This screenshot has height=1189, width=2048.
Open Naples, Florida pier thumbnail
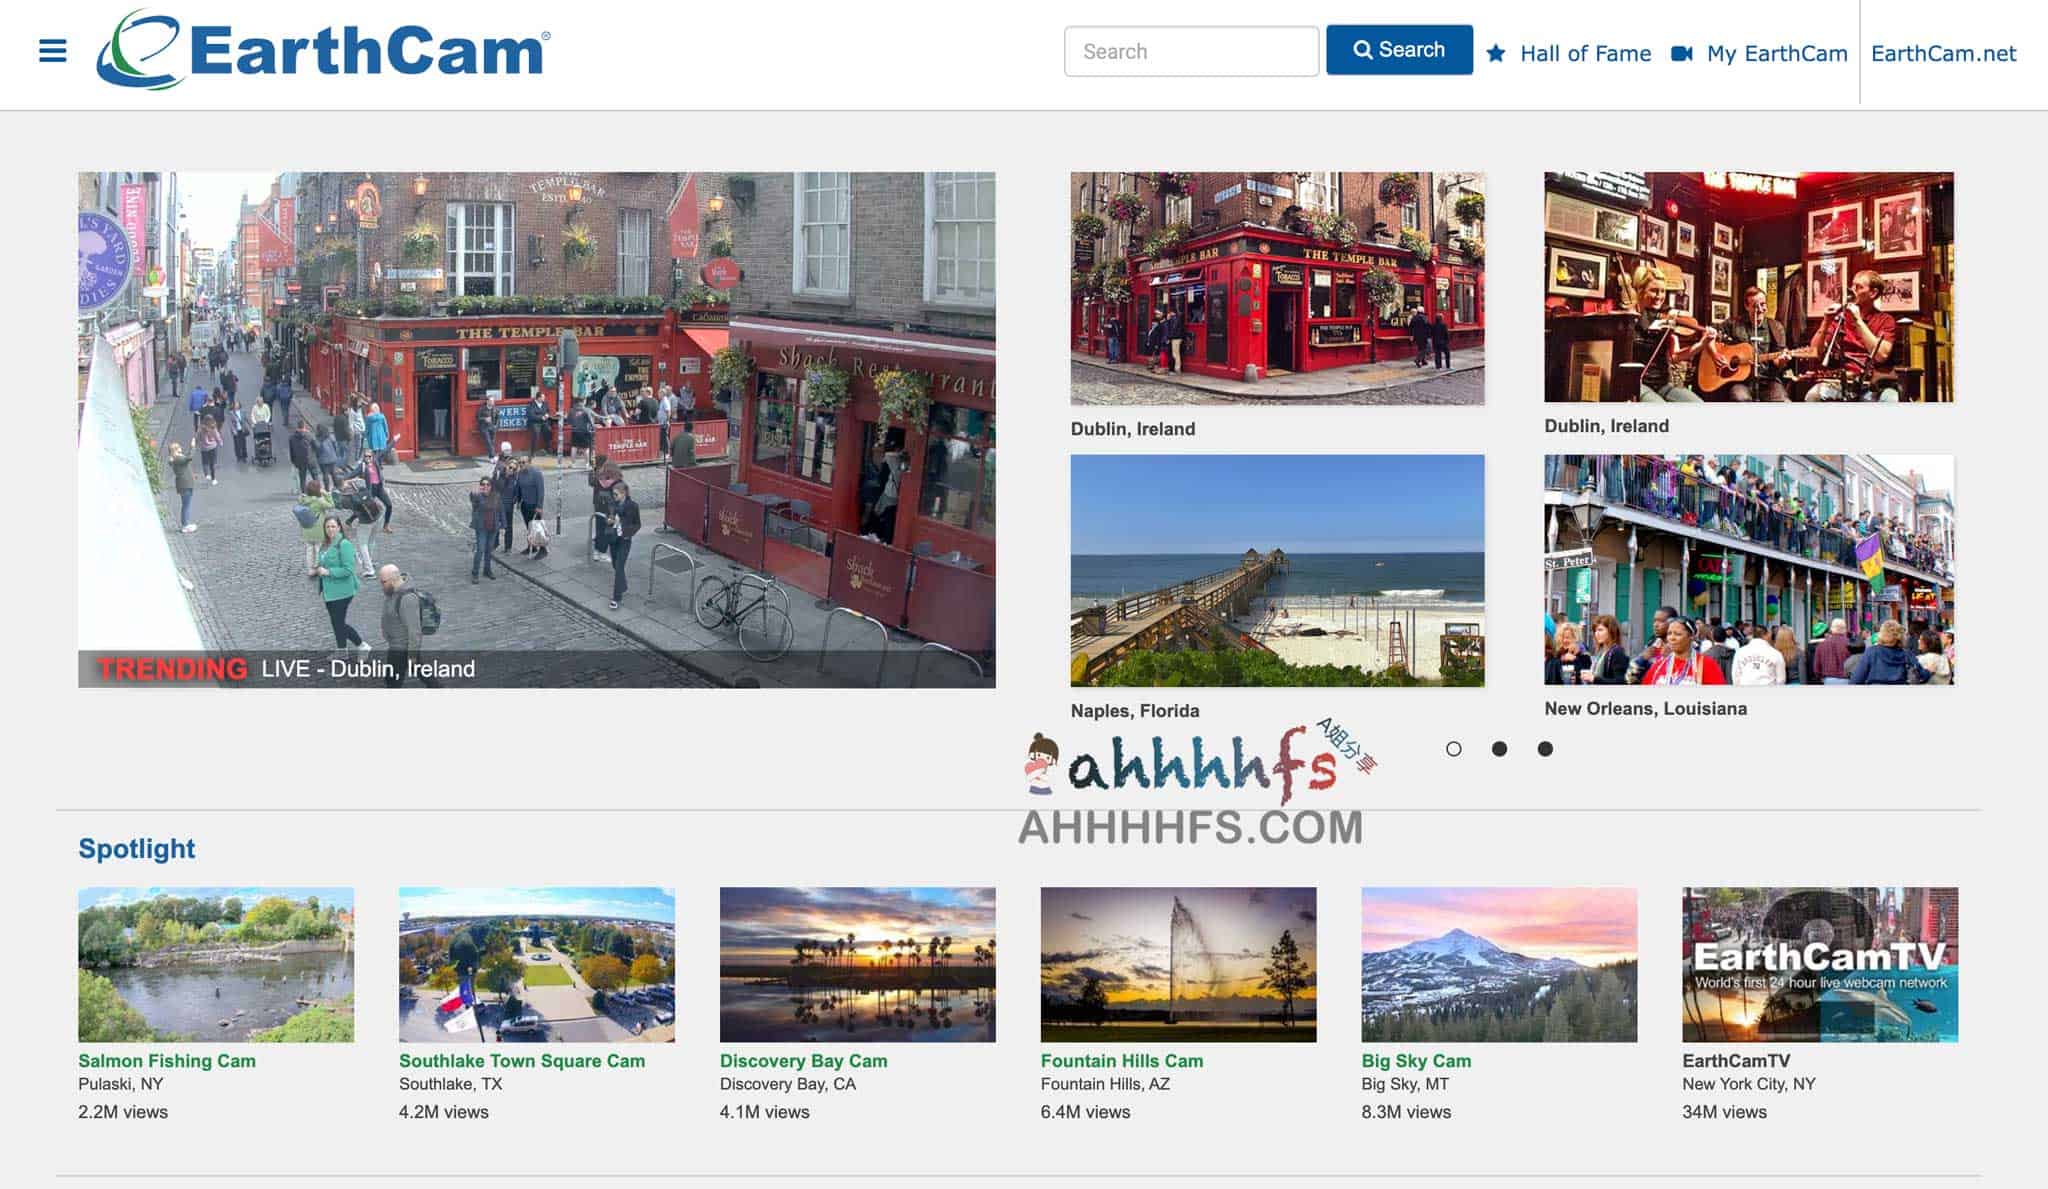coord(1277,570)
